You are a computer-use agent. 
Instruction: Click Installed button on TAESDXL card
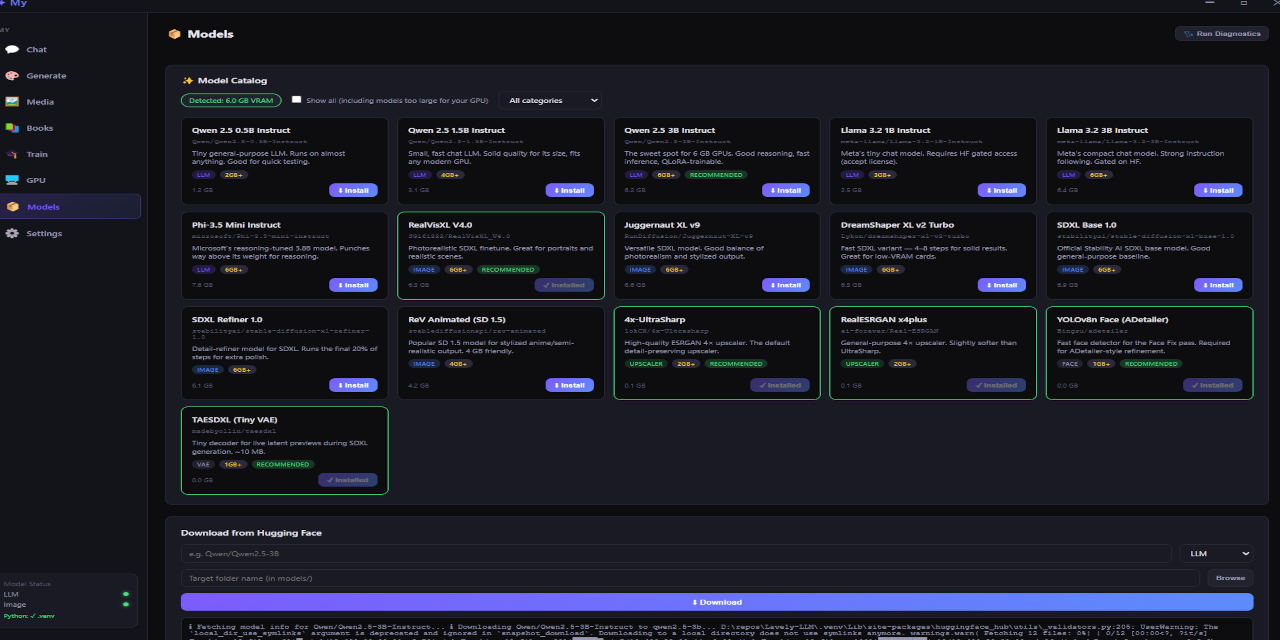pyautogui.click(x=348, y=480)
